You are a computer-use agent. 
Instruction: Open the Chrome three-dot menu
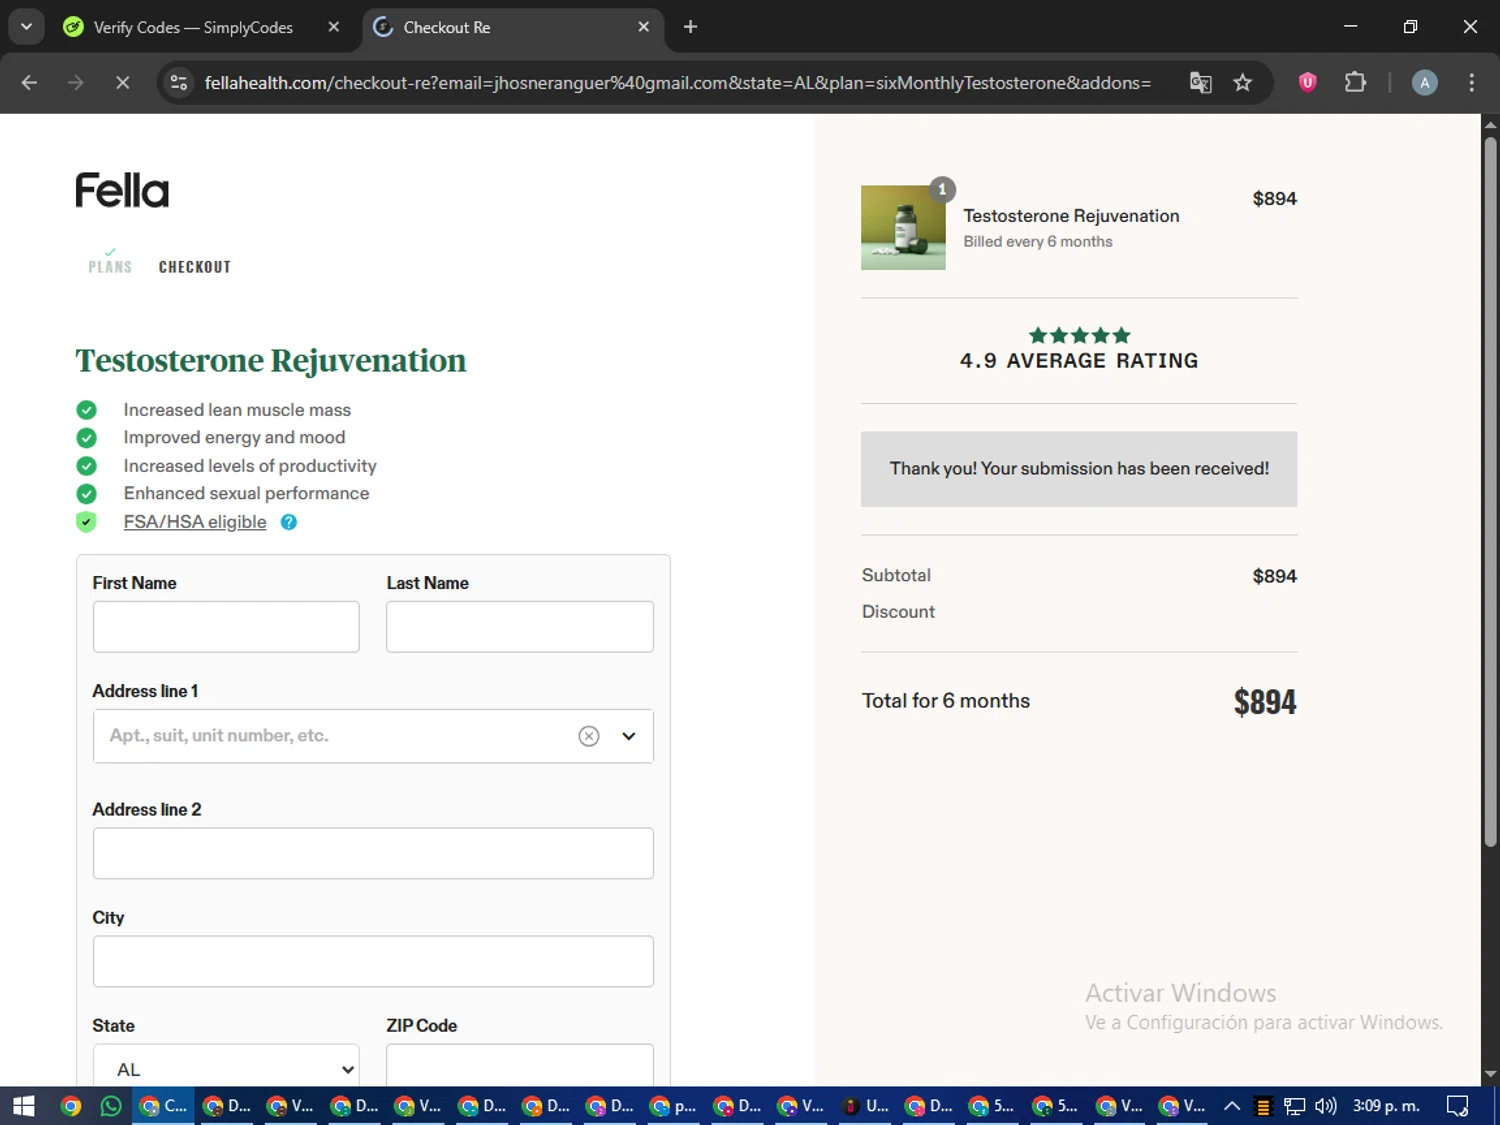pos(1471,83)
